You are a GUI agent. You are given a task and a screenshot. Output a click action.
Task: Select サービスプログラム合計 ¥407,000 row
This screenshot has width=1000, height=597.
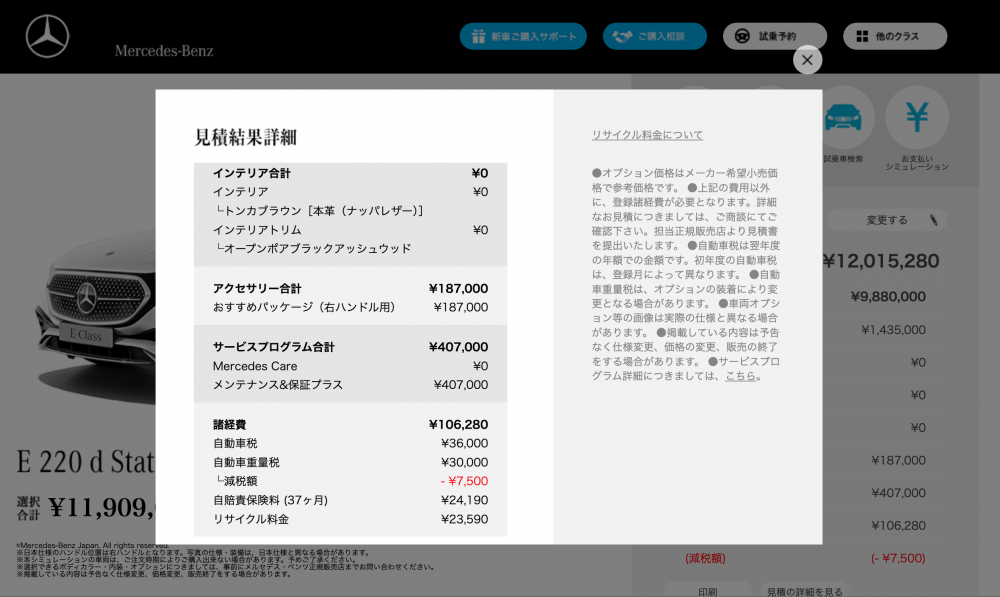(x=350, y=347)
